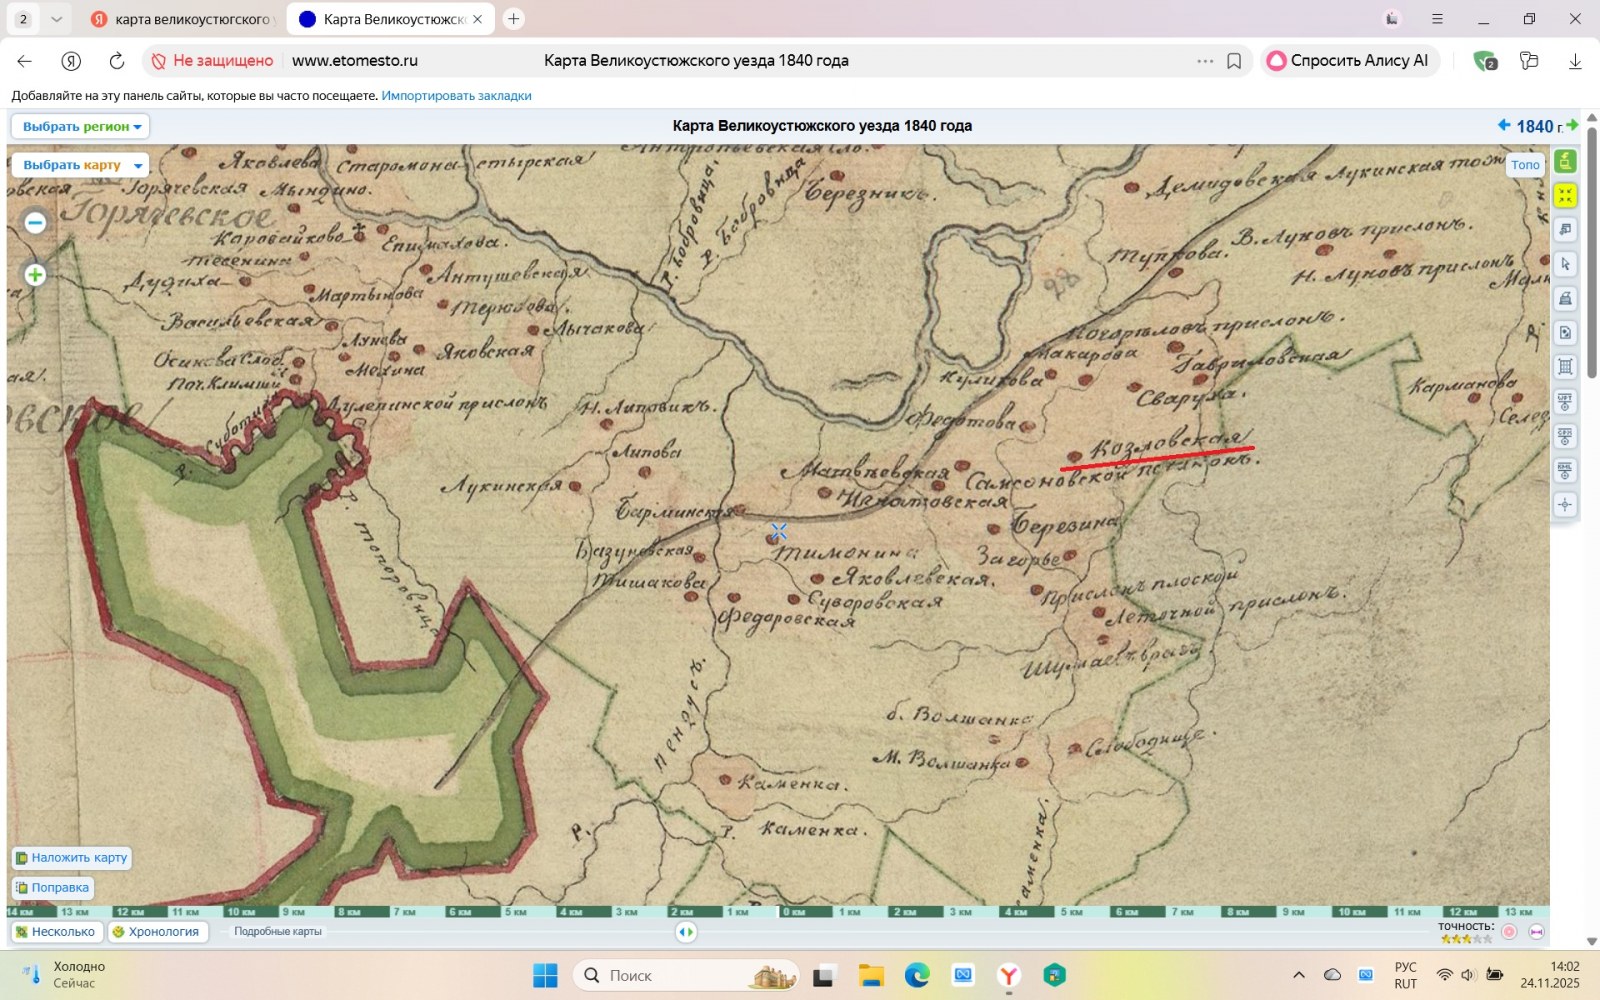
Task: Open the grid overlay tool
Action: [1565, 367]
